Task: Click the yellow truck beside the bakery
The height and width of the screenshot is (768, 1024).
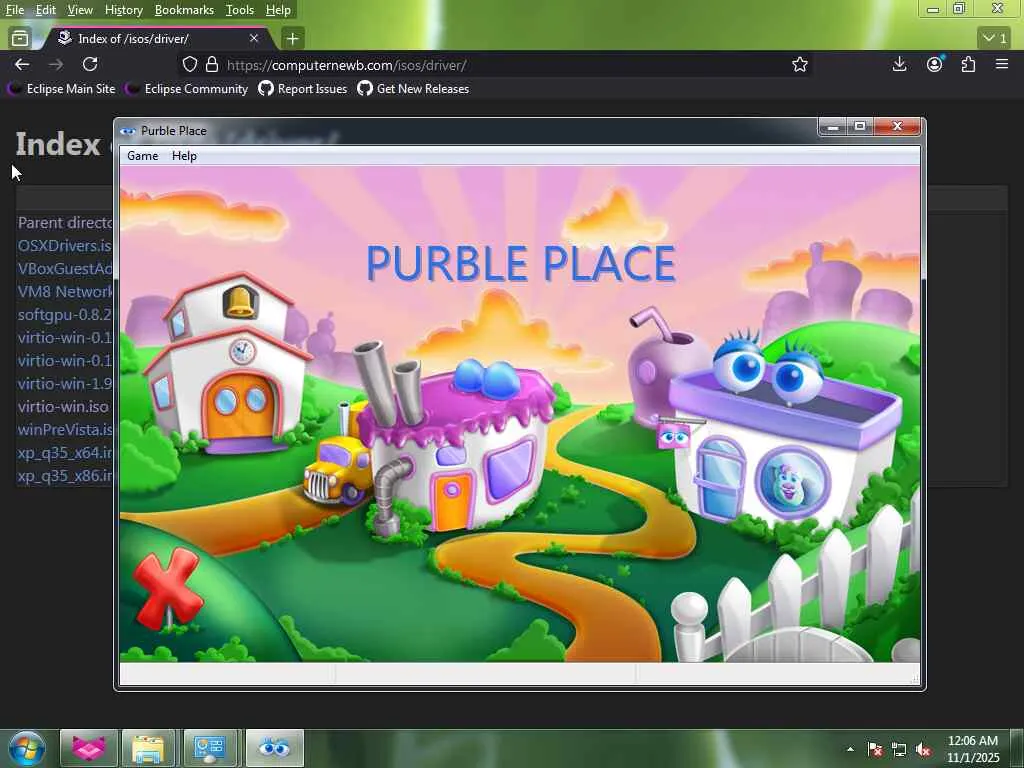Action: tap(336, 470)
